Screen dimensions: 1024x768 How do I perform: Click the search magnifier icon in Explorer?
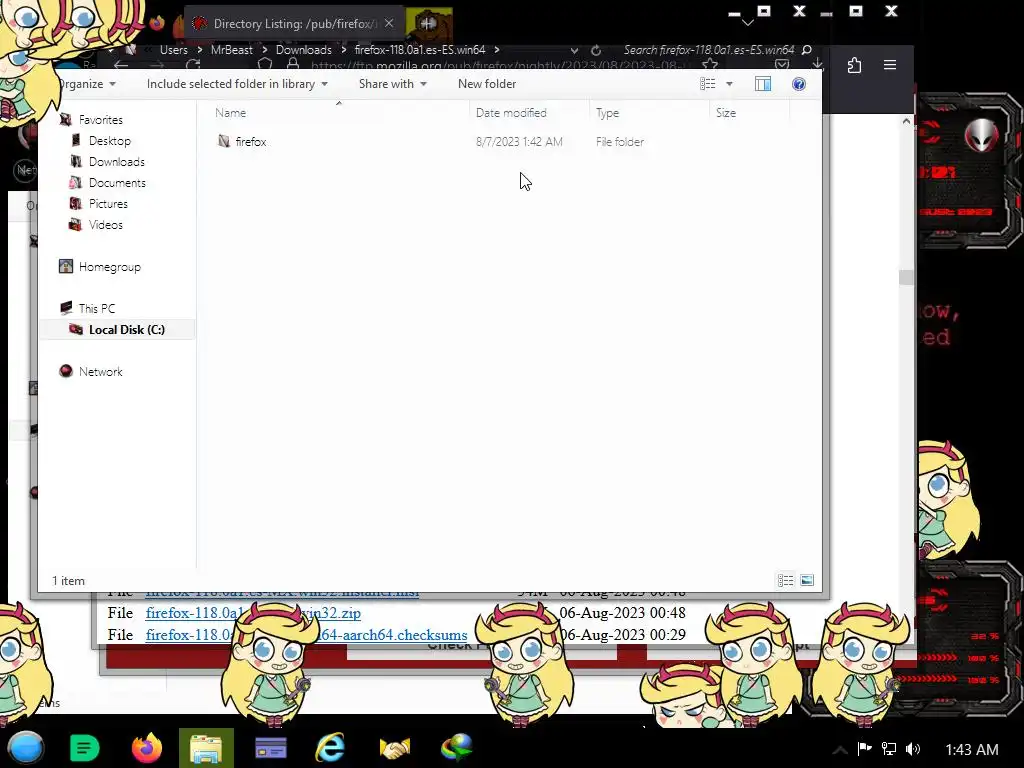(807, 50)
